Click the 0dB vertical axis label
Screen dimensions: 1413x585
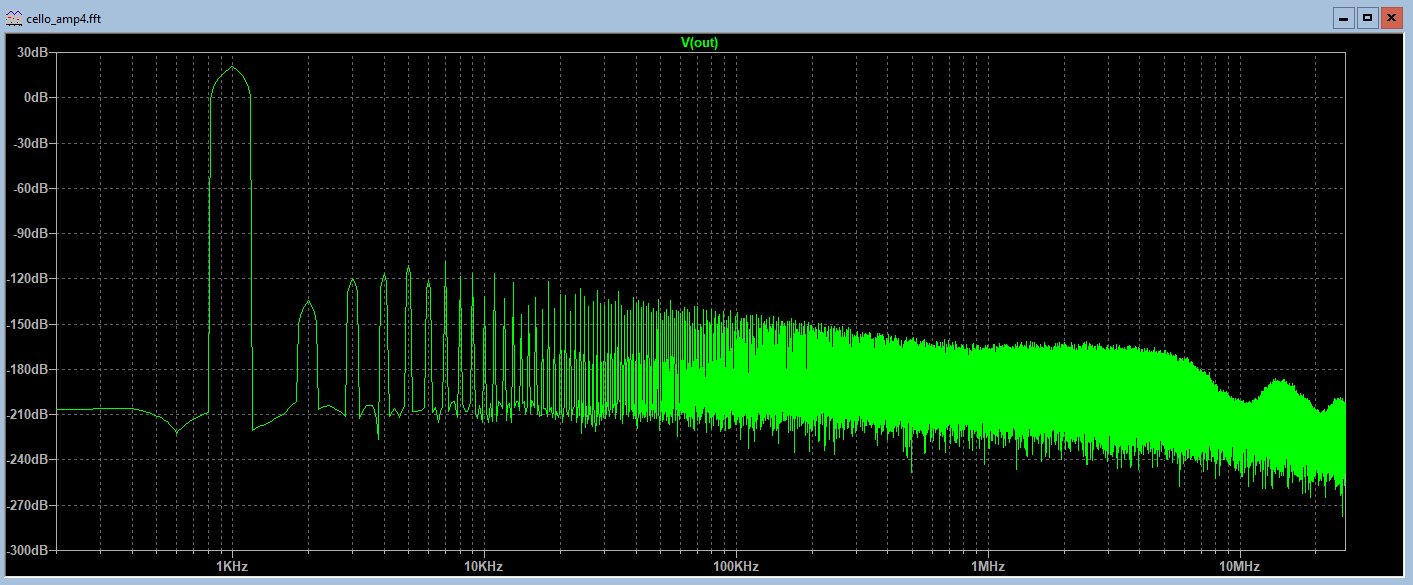pos(38,97)
